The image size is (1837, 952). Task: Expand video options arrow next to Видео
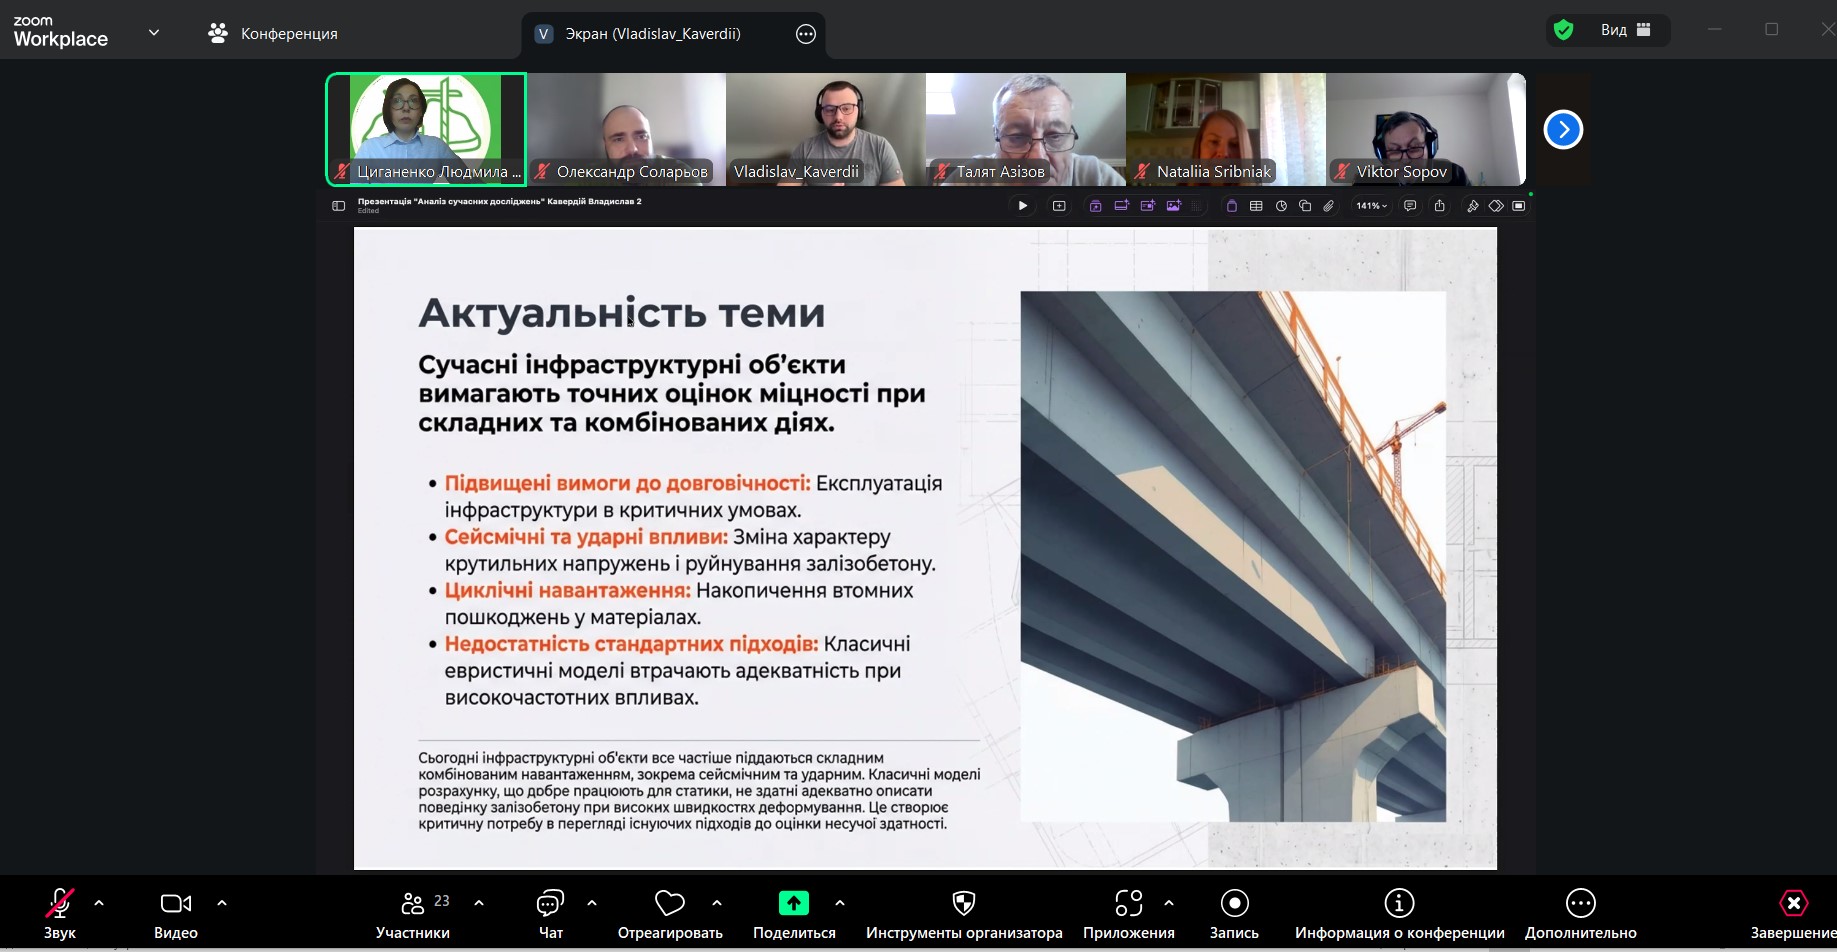point(222,903)
